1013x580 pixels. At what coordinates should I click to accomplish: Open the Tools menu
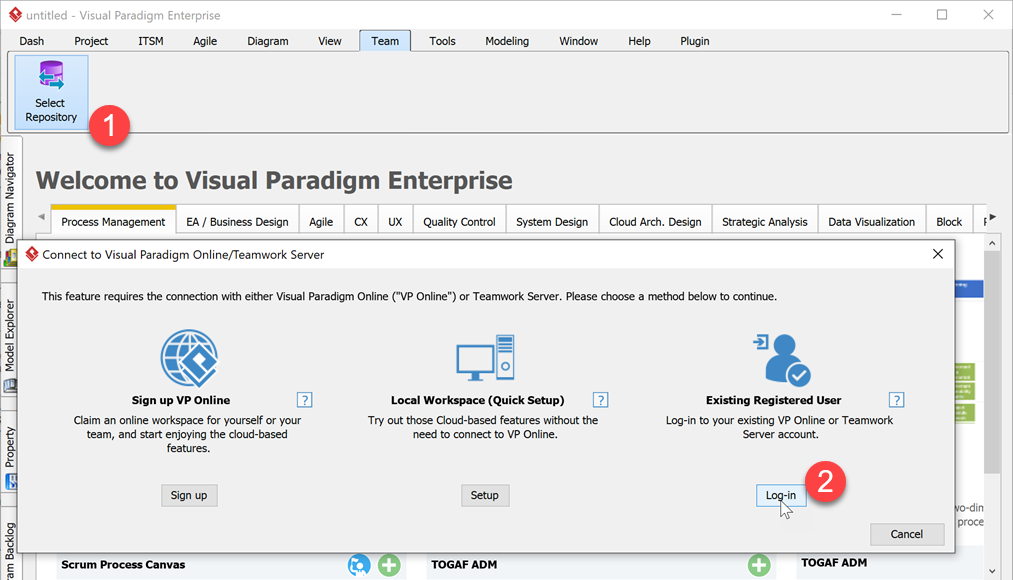443,41
